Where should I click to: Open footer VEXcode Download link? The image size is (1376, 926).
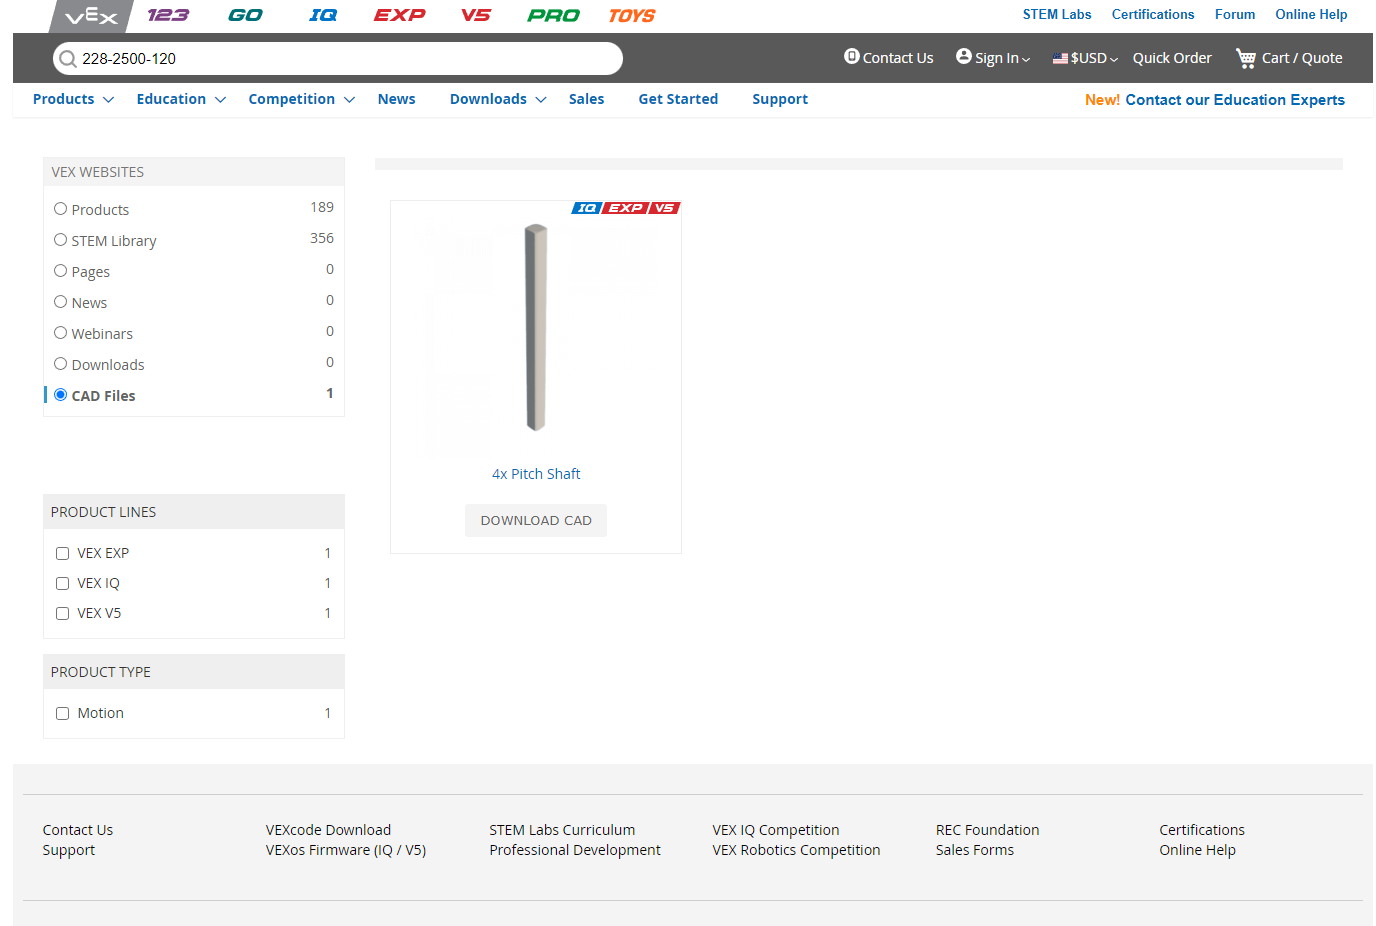coord(328,830)
